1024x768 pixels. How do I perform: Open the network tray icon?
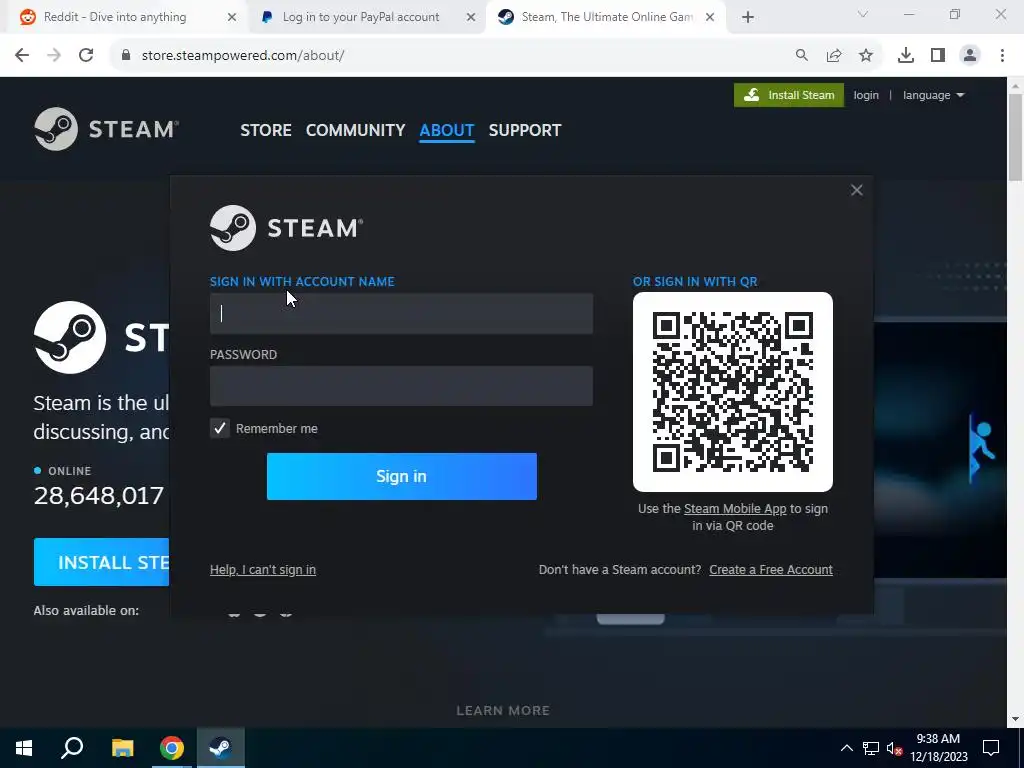(x=871, y=748)
